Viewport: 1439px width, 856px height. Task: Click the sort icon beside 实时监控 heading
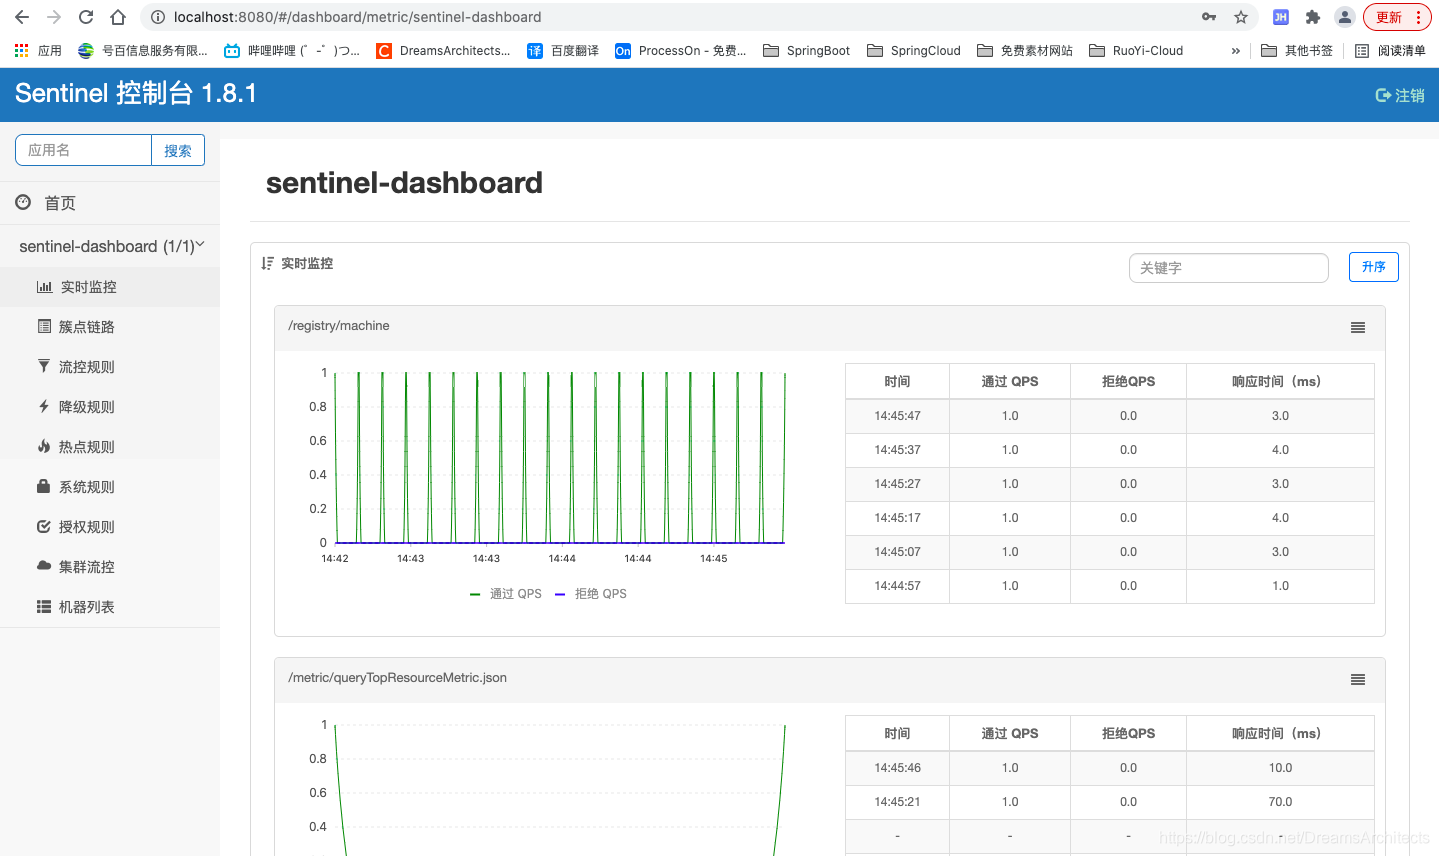pos(267,263)
